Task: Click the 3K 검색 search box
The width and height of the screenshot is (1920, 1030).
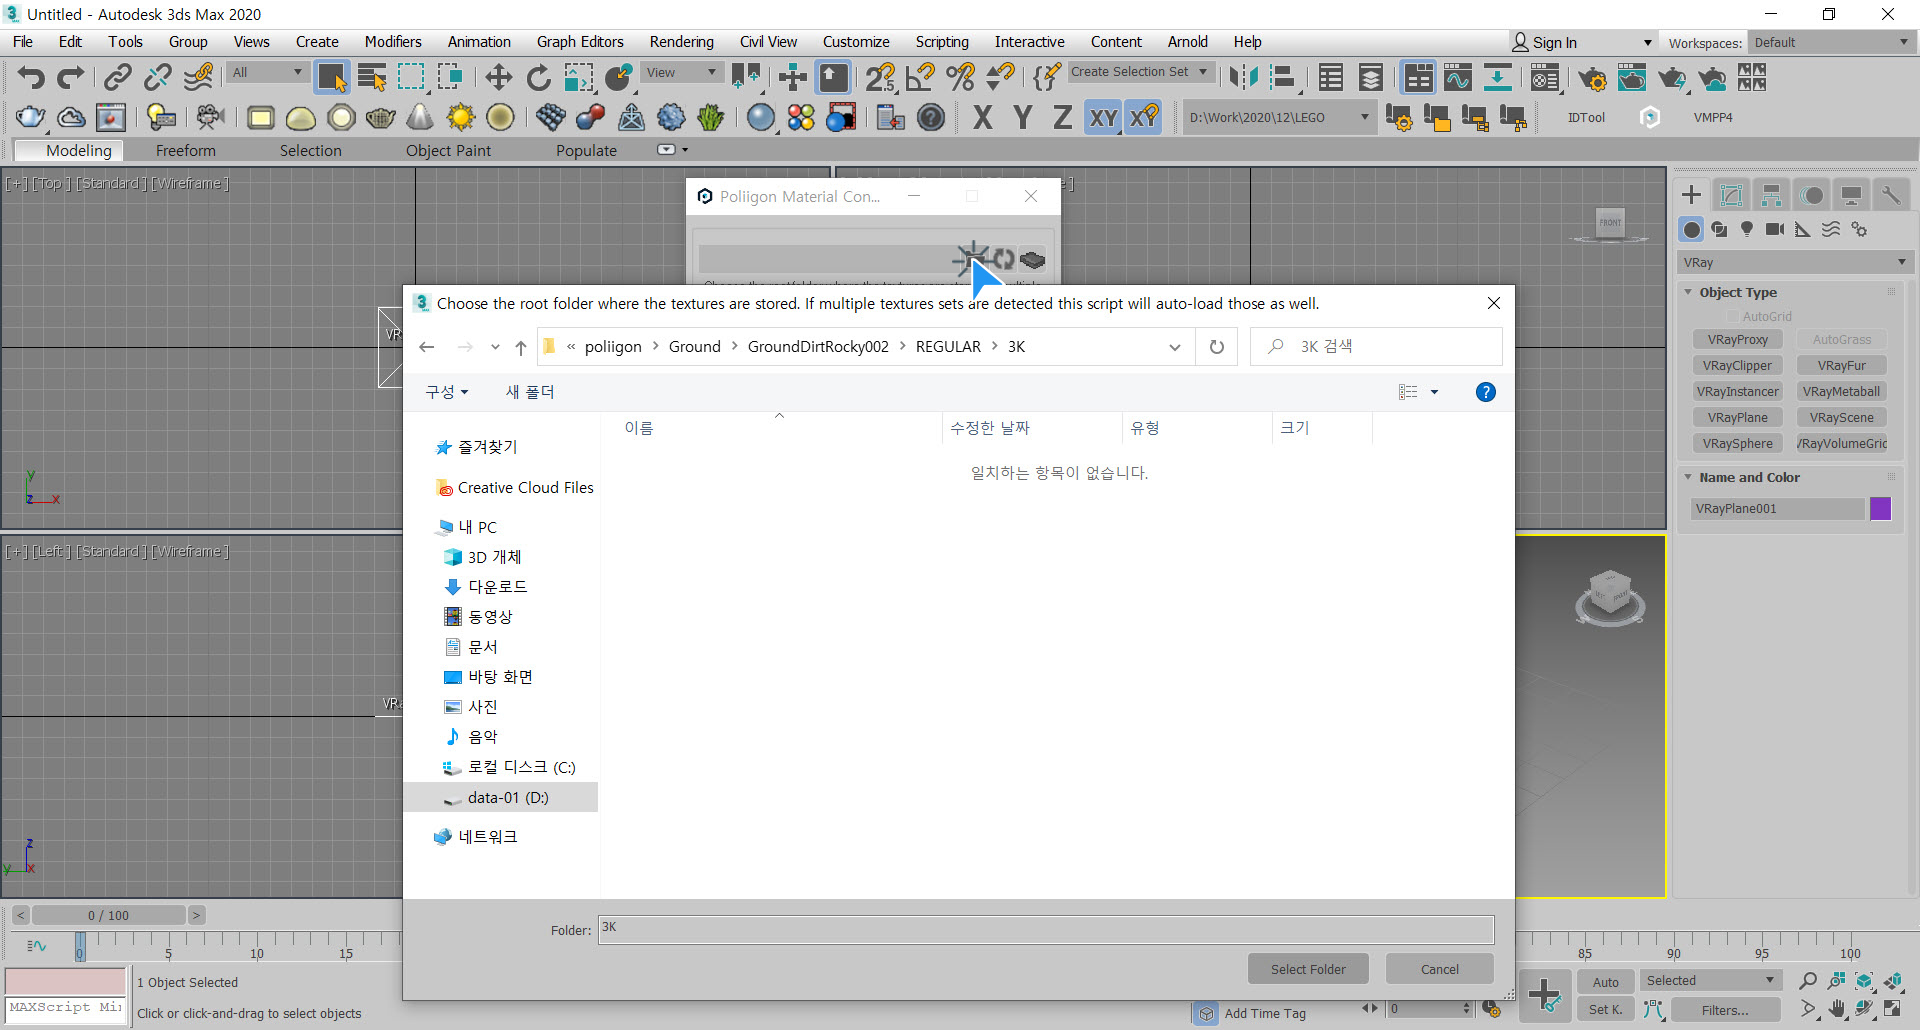Action: (1376, 347)
